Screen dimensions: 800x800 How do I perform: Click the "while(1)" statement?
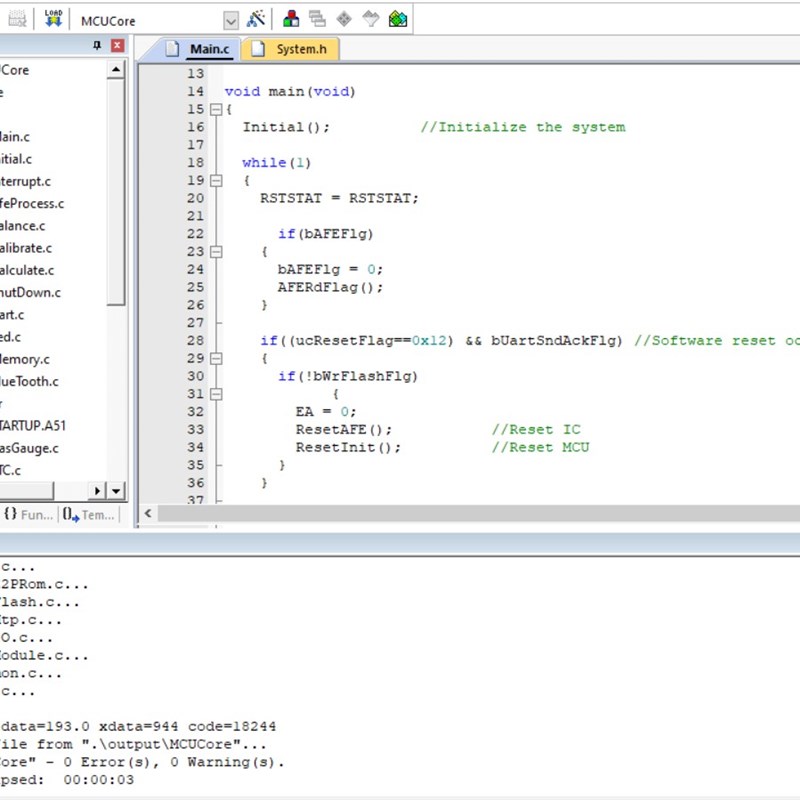coord(277,163)
